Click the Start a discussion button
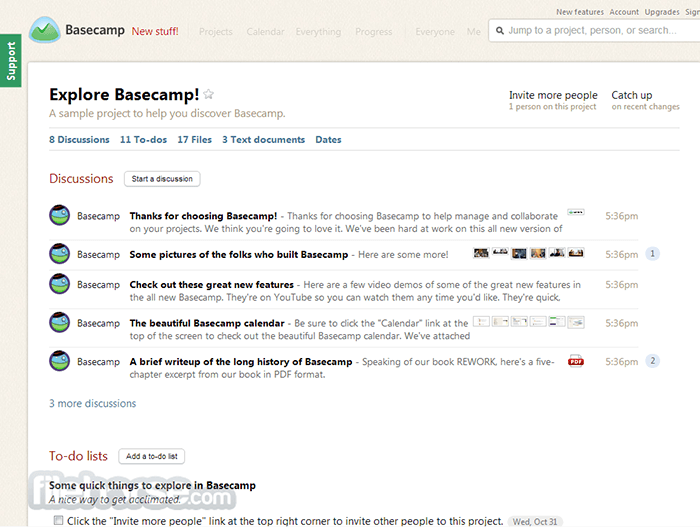Image resolution: width=700 pixels, height=527 pixels. click(162, 179)
